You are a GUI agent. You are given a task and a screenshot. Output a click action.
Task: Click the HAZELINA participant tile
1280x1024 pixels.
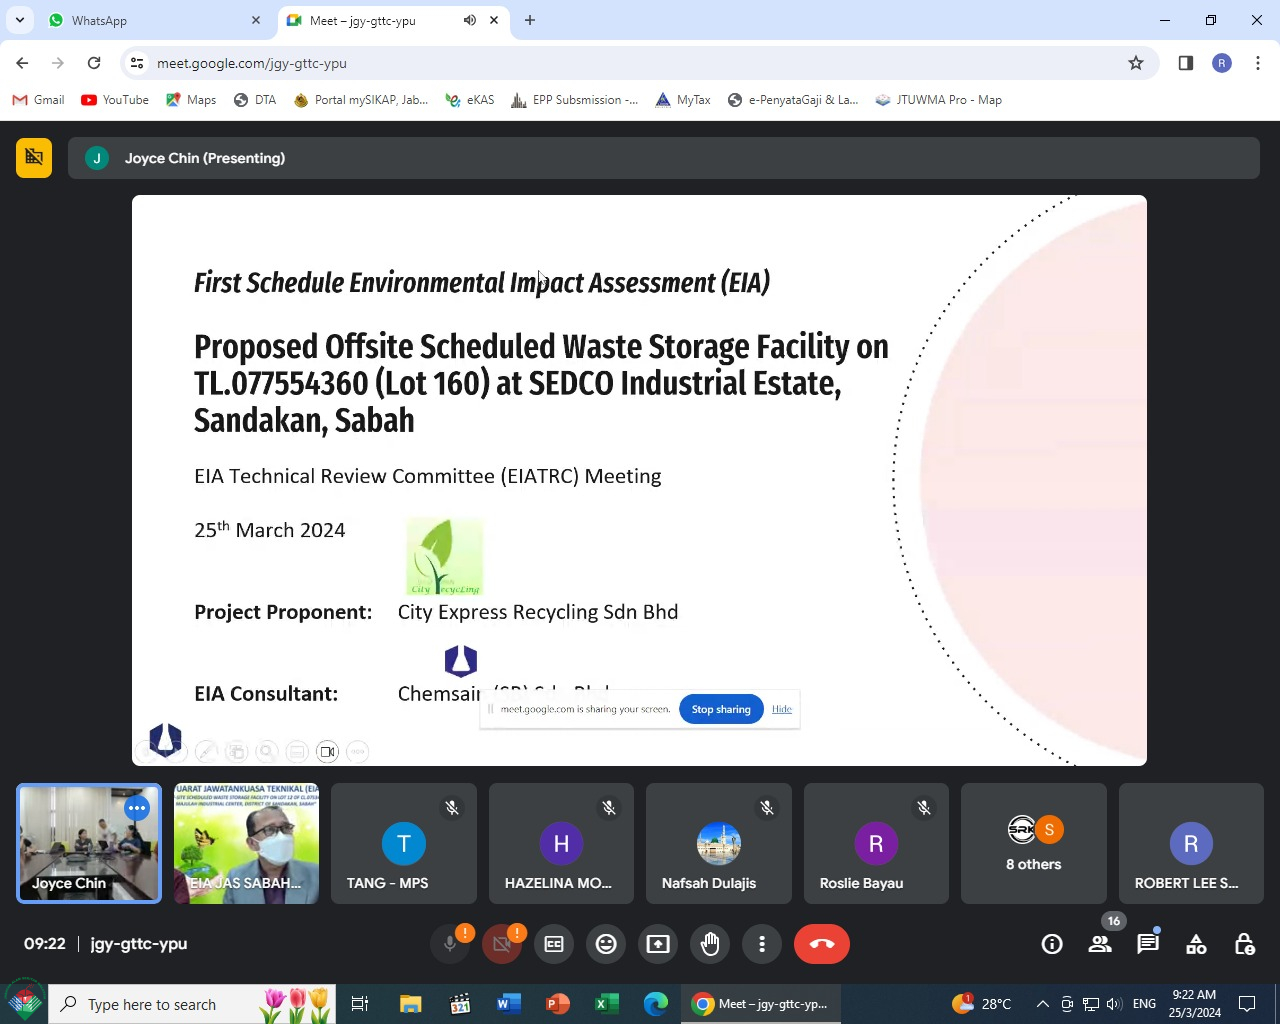click(x=561, y=843)
